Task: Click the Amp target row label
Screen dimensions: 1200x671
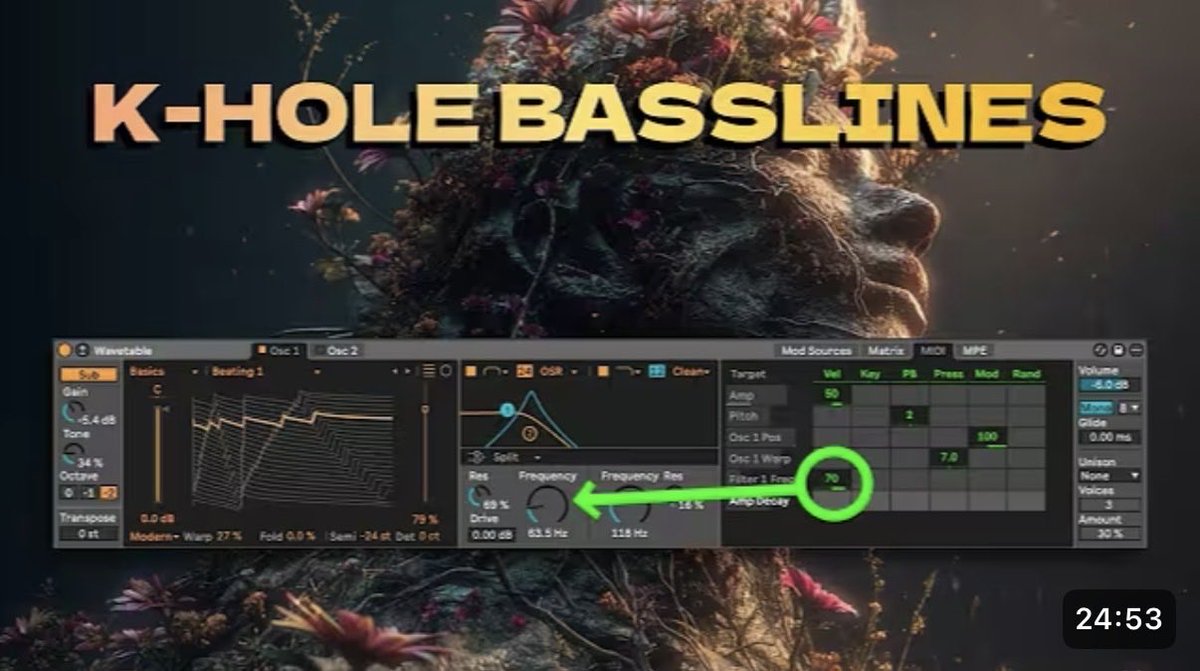Action: click(756, 395)
